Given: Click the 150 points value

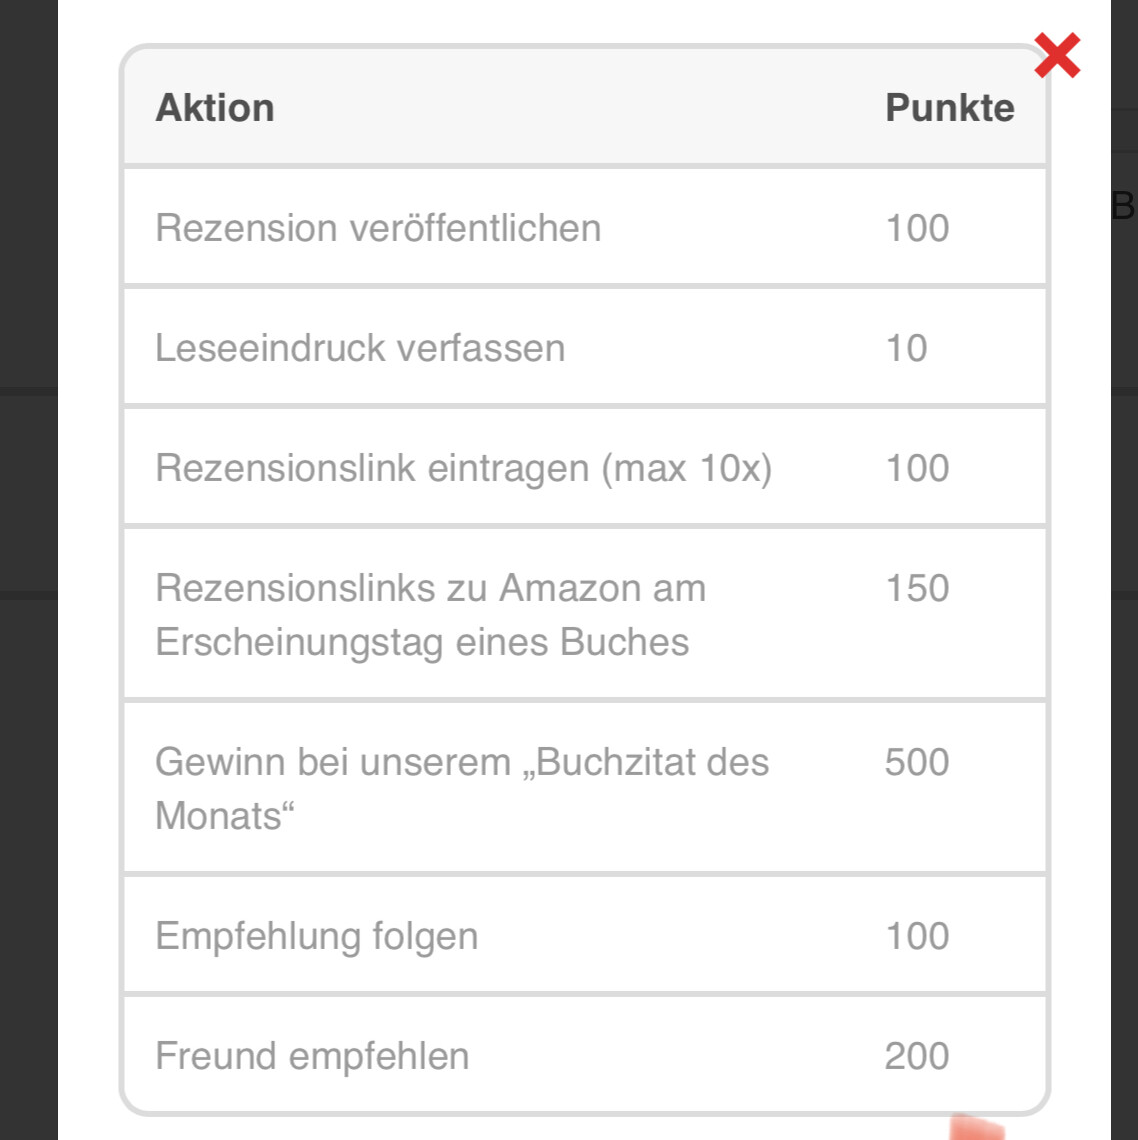Looking at the screenshot, I should pos(917,588).
